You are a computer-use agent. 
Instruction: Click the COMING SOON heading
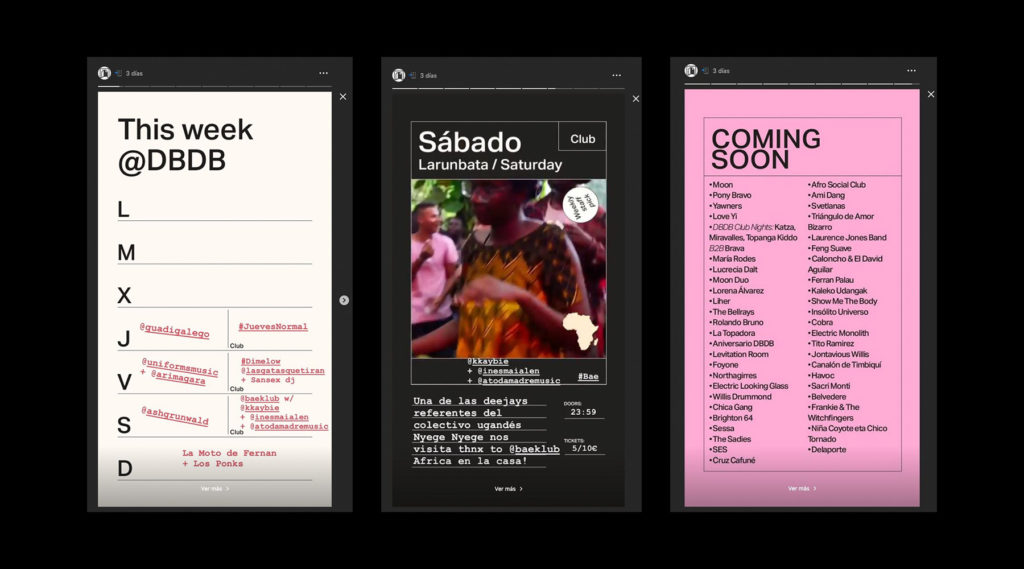point(766,149)
